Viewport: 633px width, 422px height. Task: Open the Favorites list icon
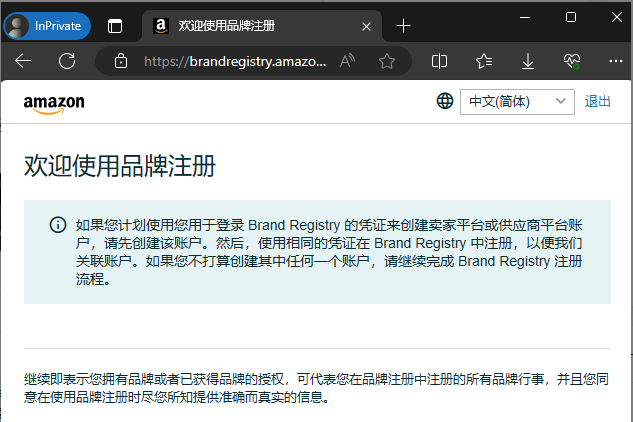point(484,61)
